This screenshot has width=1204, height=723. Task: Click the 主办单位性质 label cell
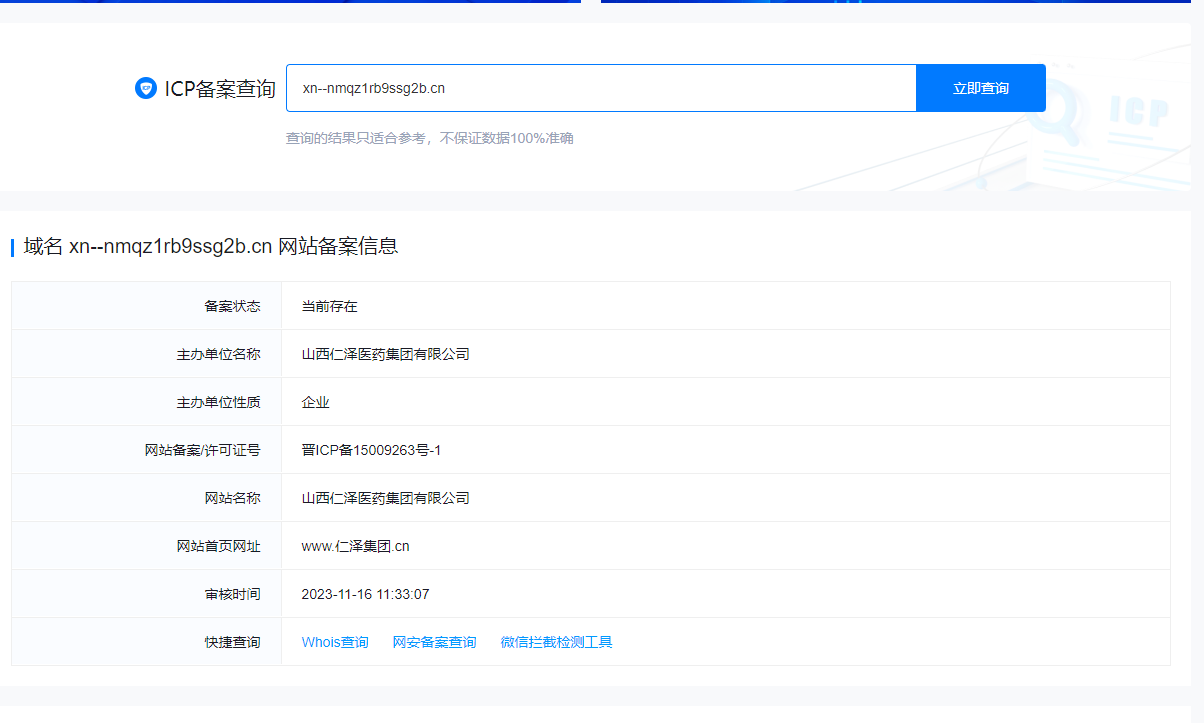pyautogui.click(x=147, y=402)
